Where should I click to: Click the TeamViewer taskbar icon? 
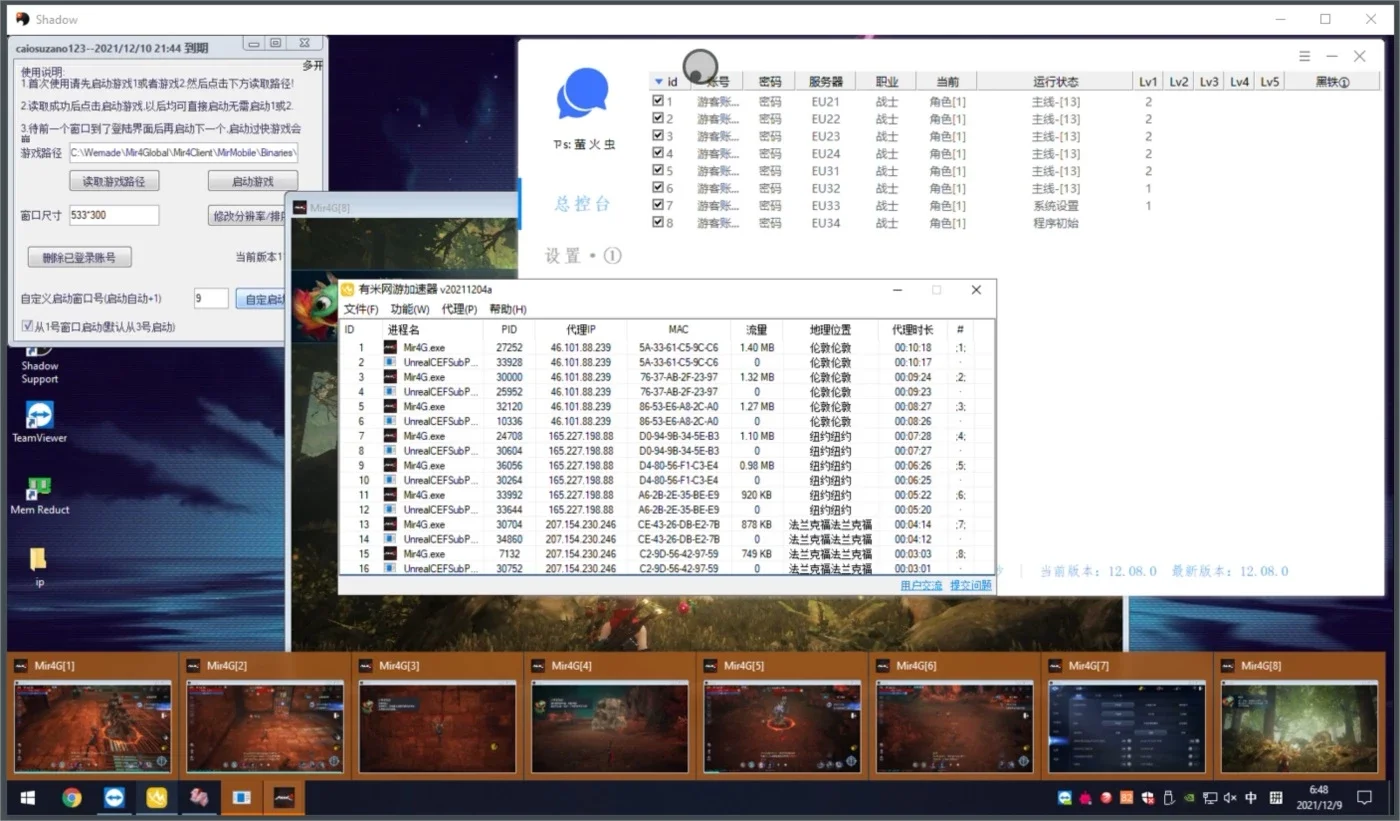coord(114,797)
